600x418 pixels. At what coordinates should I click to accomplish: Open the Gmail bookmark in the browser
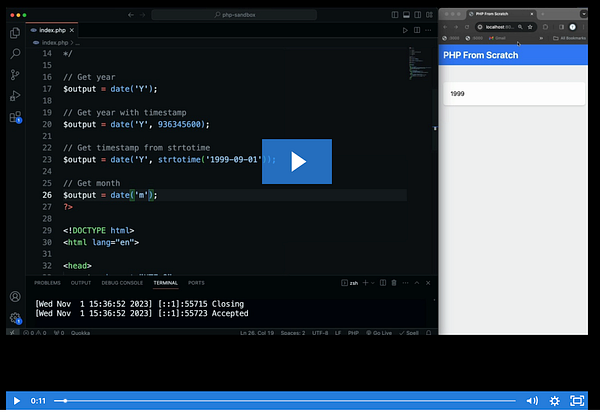click(x=497, y=38)
